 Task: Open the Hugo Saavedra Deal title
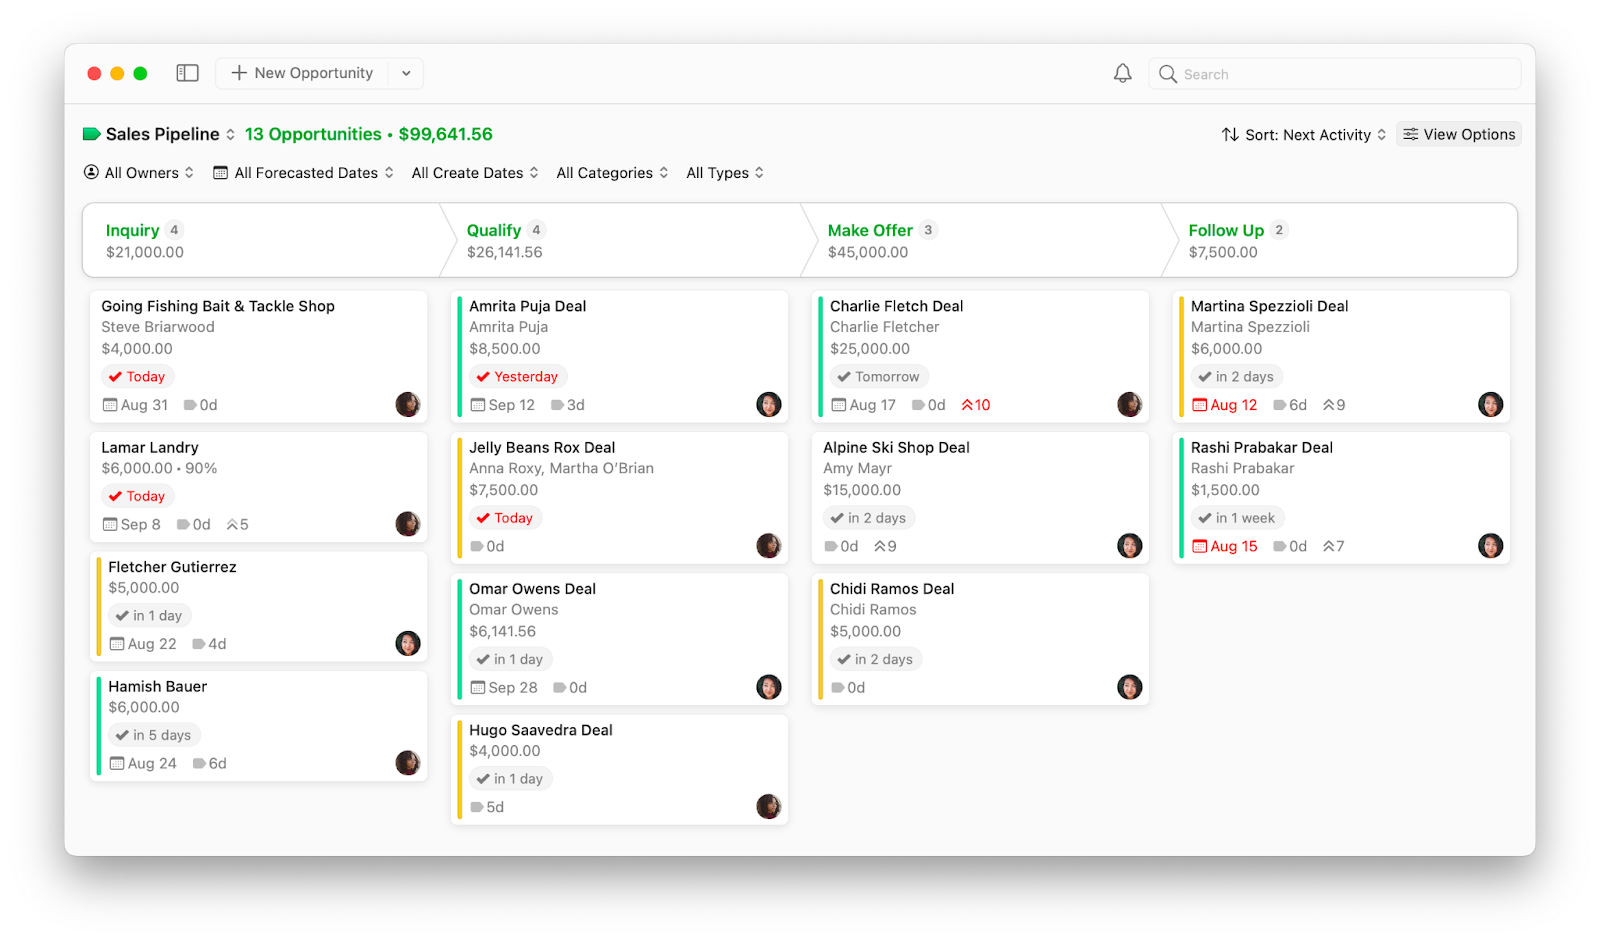click(541, 730)
